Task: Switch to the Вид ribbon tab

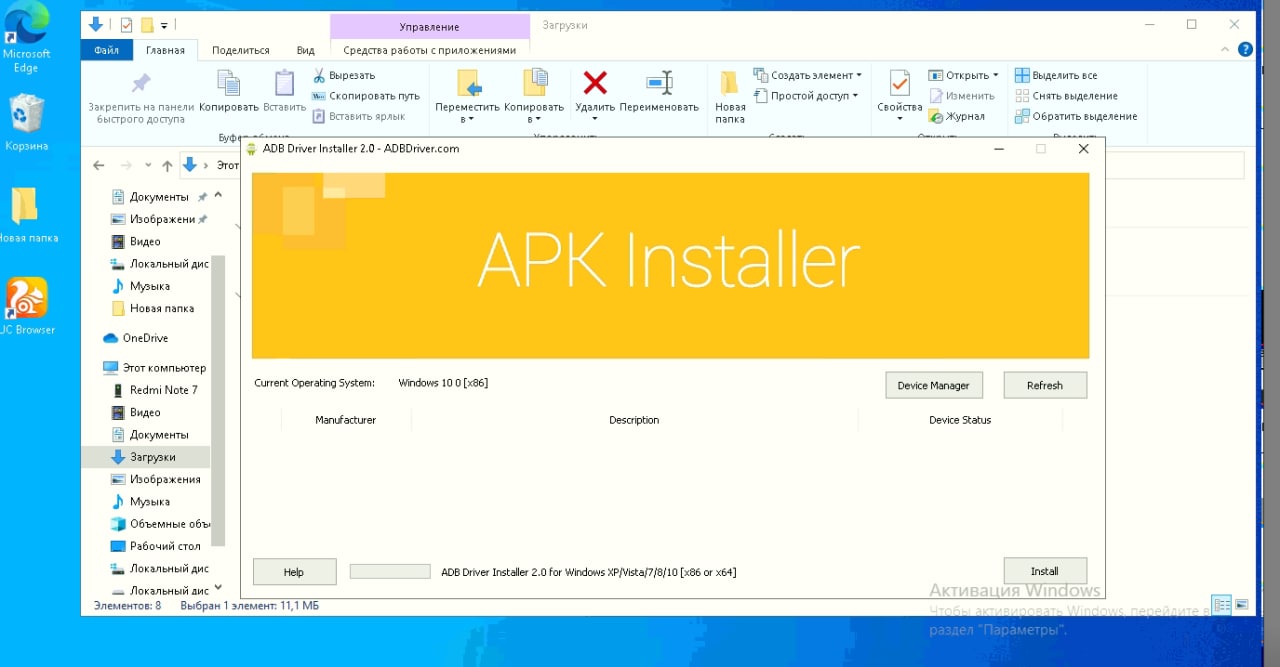Action: point(306,50)
